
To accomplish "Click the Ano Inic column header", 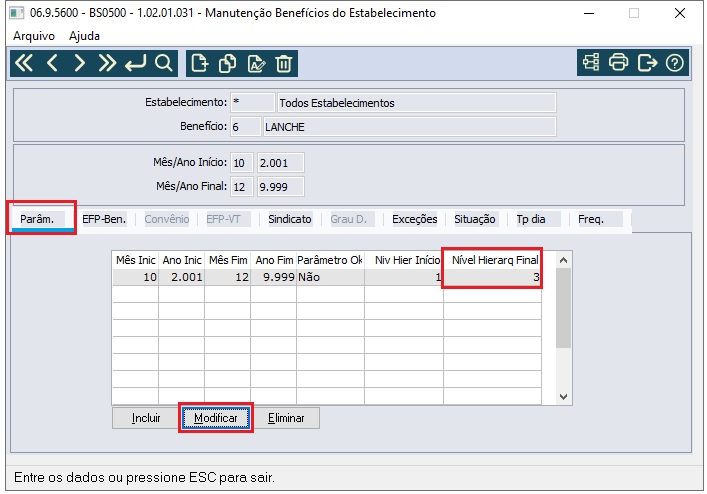I will pyautogui.click(x=182, y=260).
